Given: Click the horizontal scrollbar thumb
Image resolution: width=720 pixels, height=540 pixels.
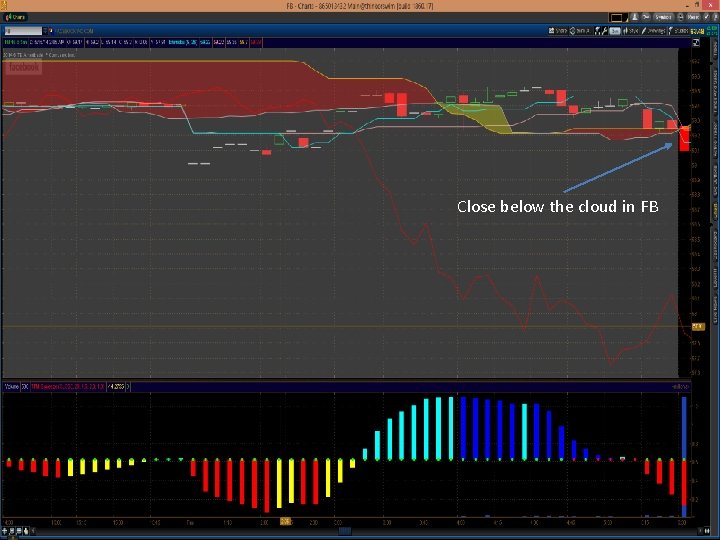Looking at the screenshot, I should click(x=345, y=531).
